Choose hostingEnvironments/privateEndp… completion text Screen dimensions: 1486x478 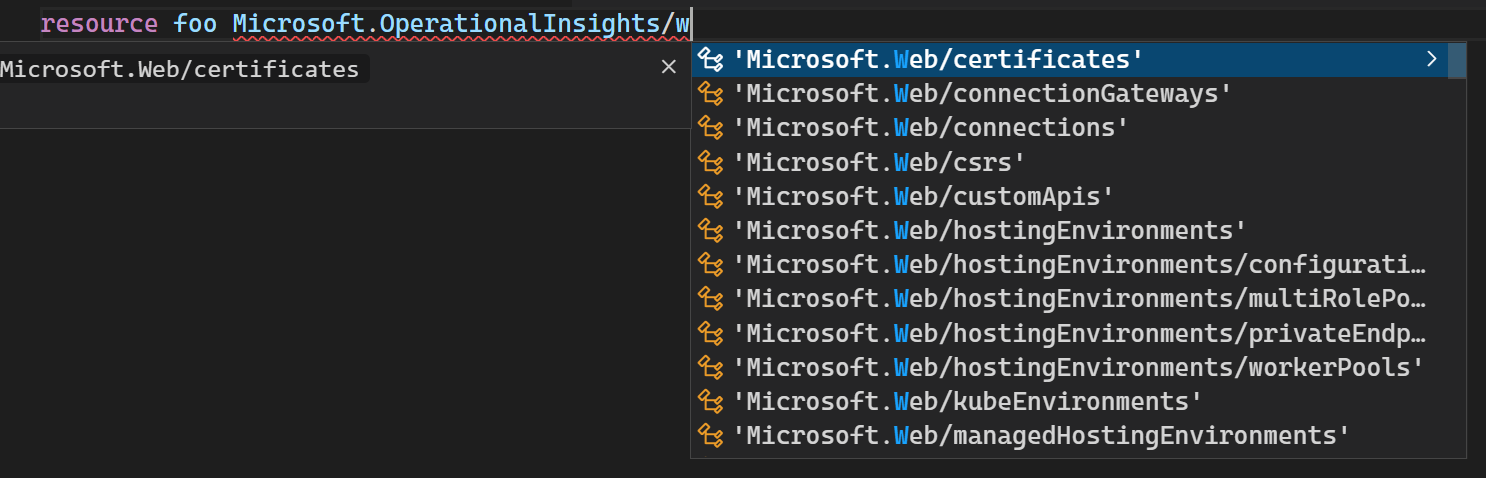click(x=1080, y=333)
